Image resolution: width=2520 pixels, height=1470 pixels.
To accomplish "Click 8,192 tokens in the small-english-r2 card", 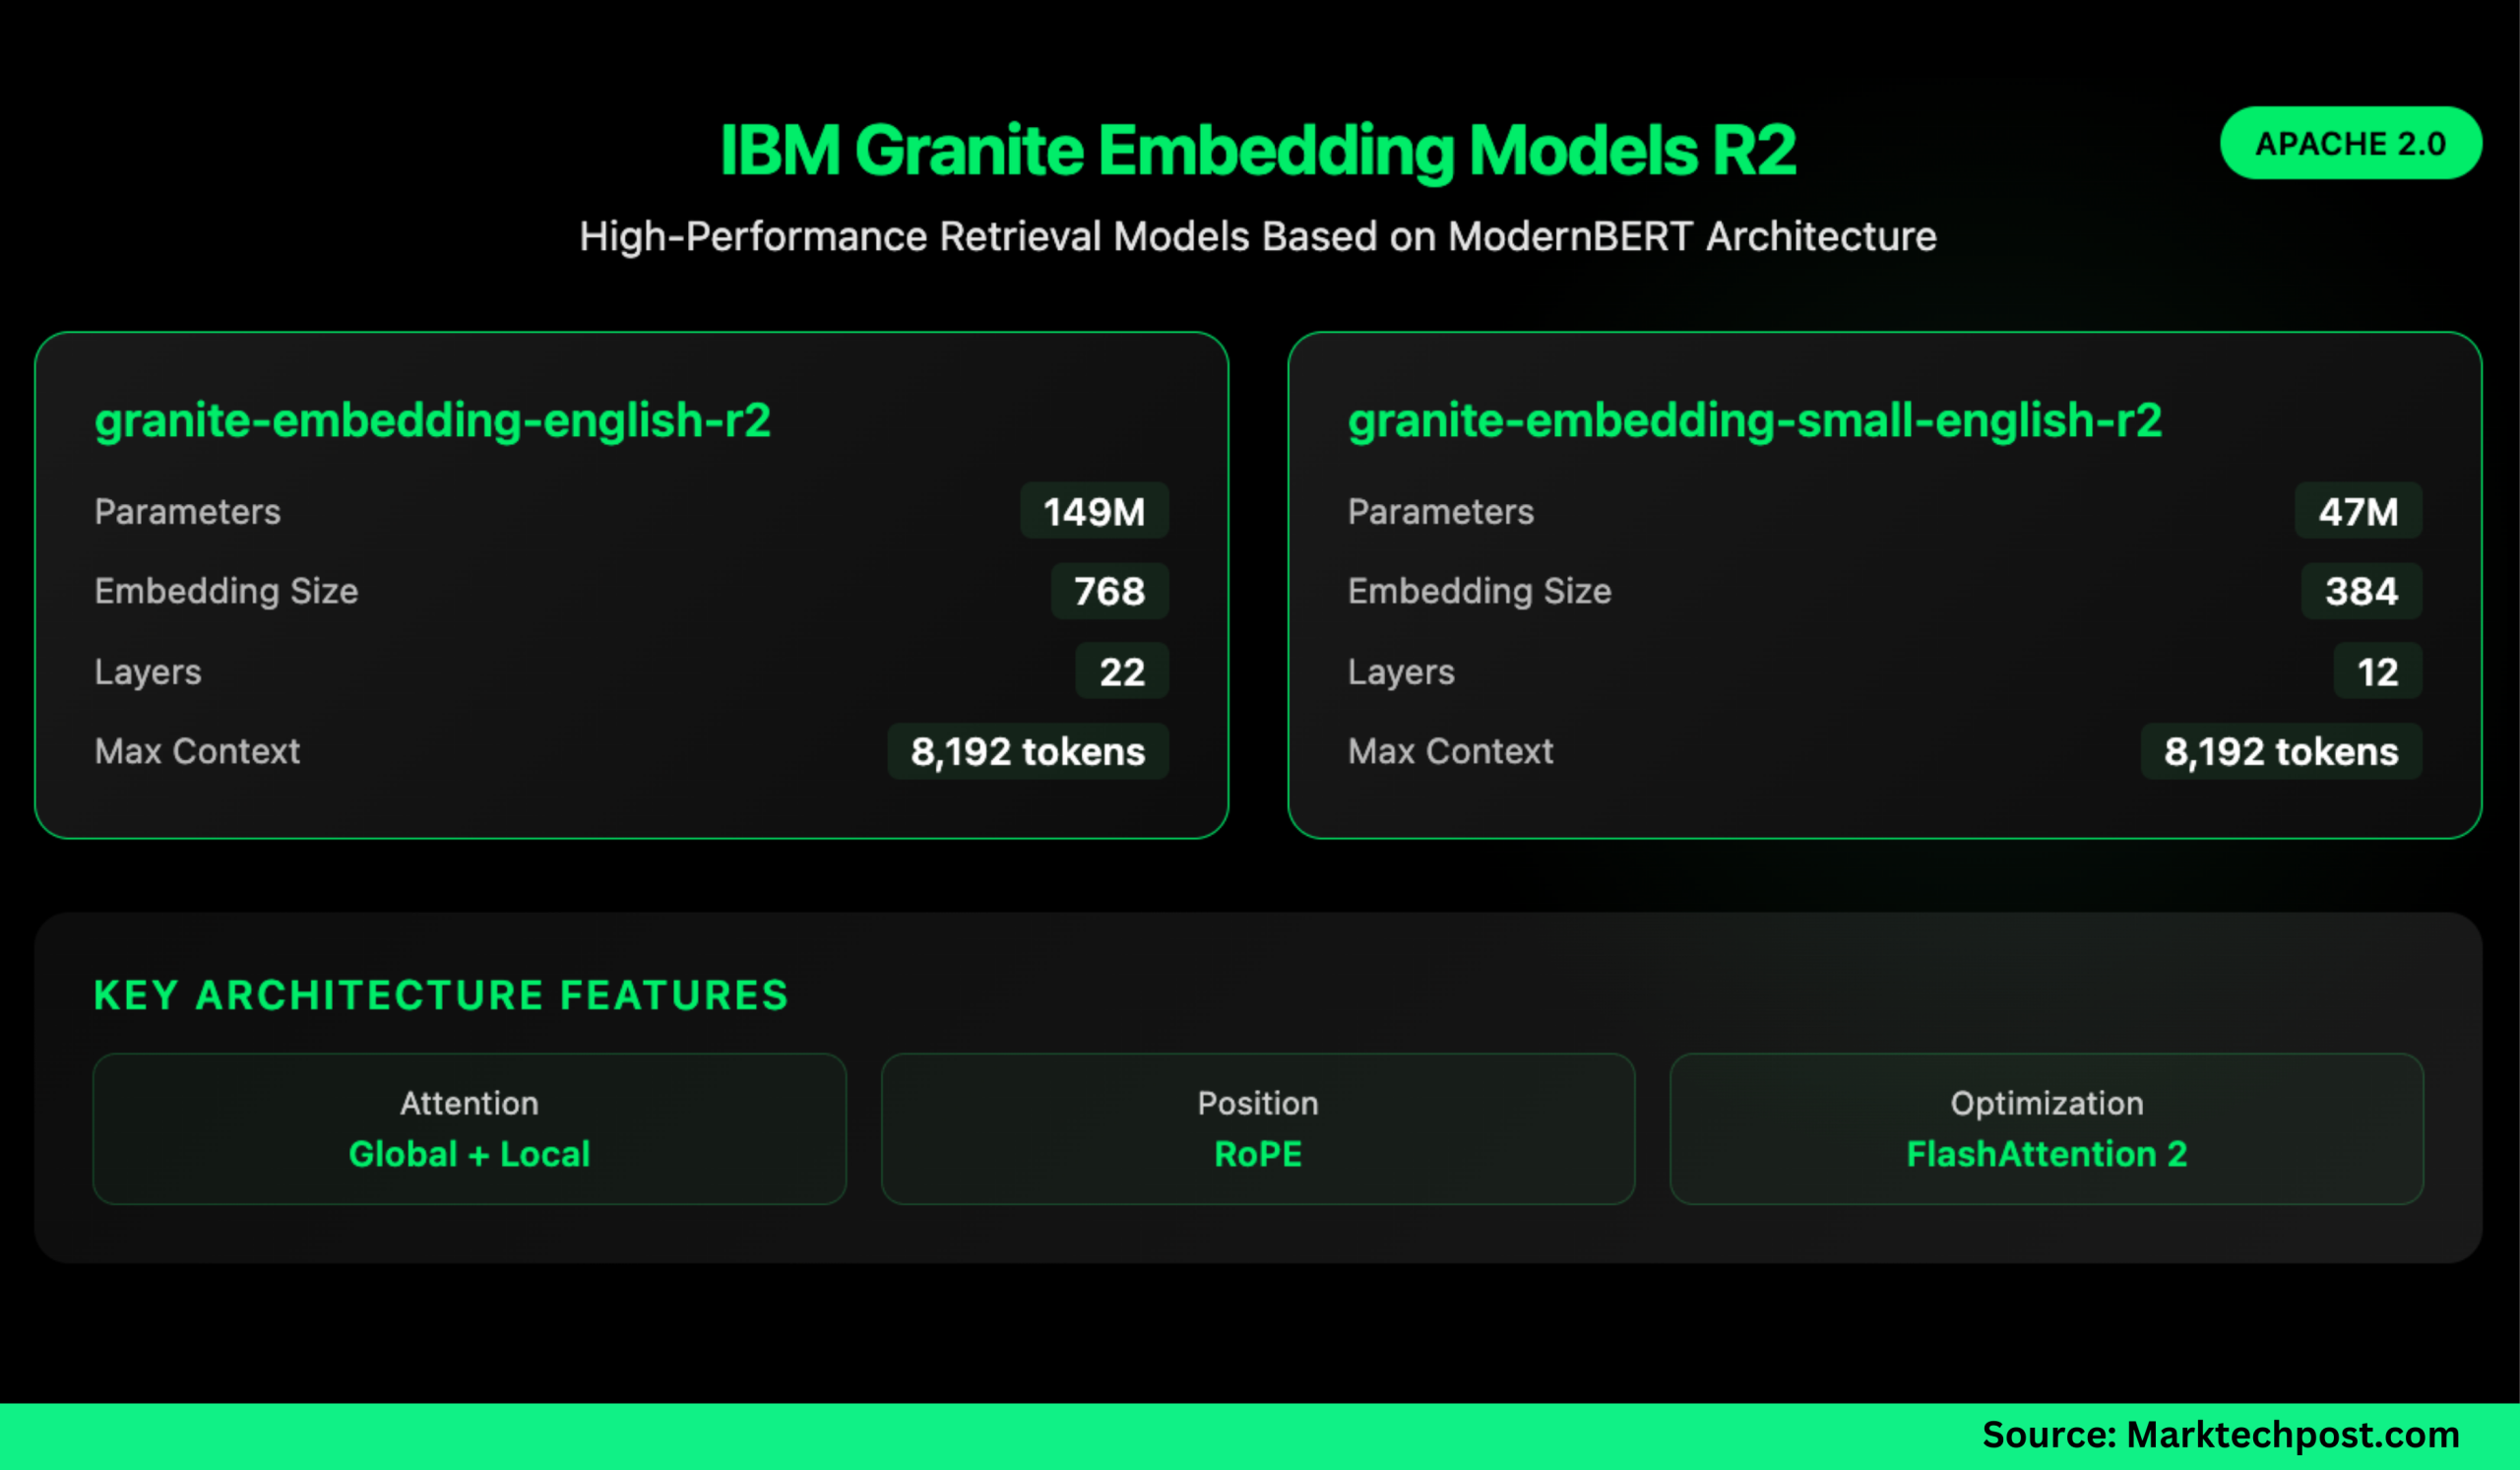I will tap(2281, 751).
